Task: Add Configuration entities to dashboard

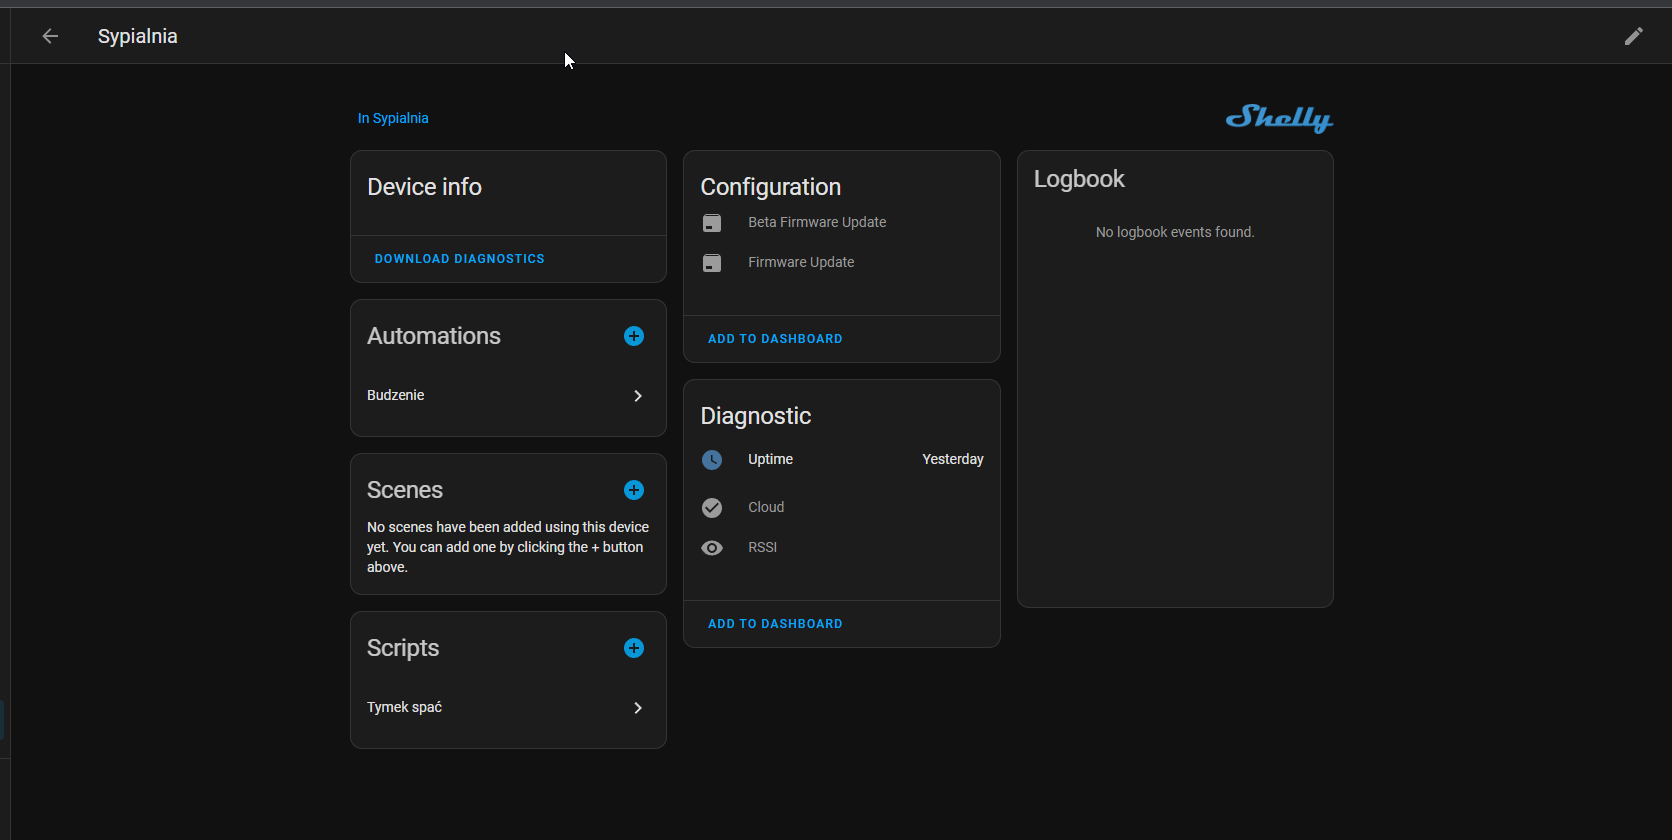Action: [775, 339]
